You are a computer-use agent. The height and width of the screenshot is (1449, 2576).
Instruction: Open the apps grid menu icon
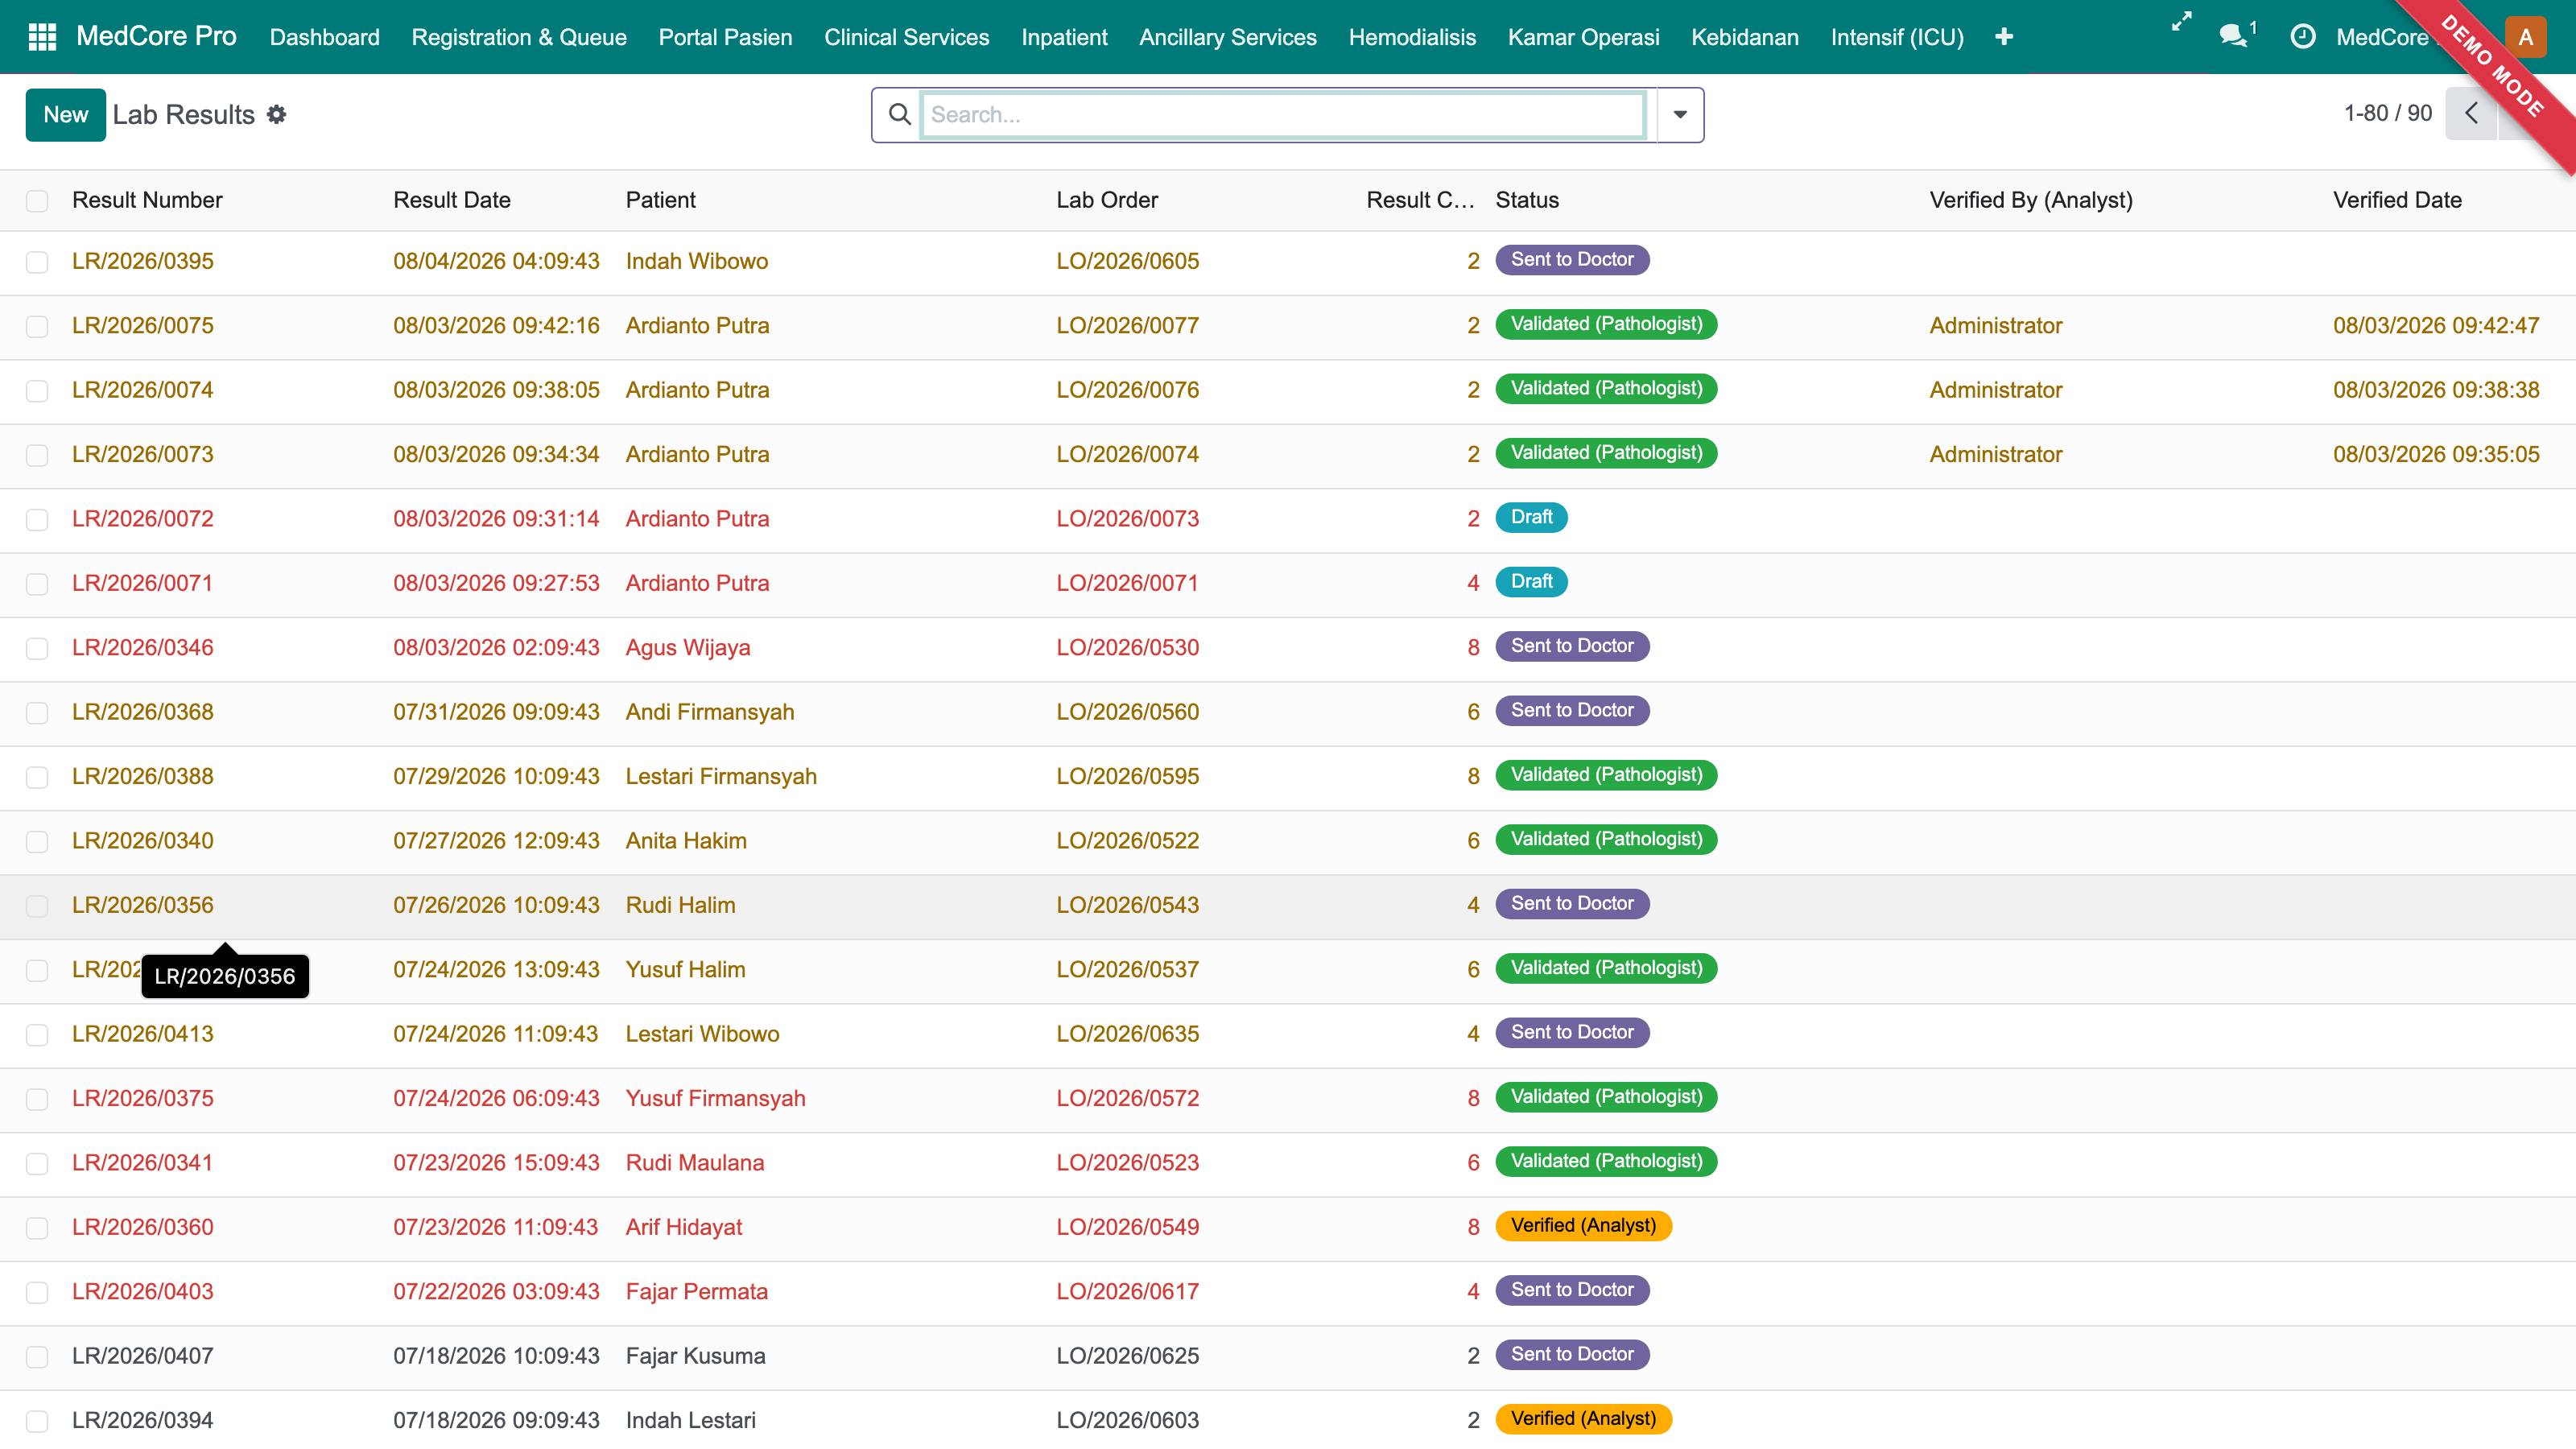[42, 37]
